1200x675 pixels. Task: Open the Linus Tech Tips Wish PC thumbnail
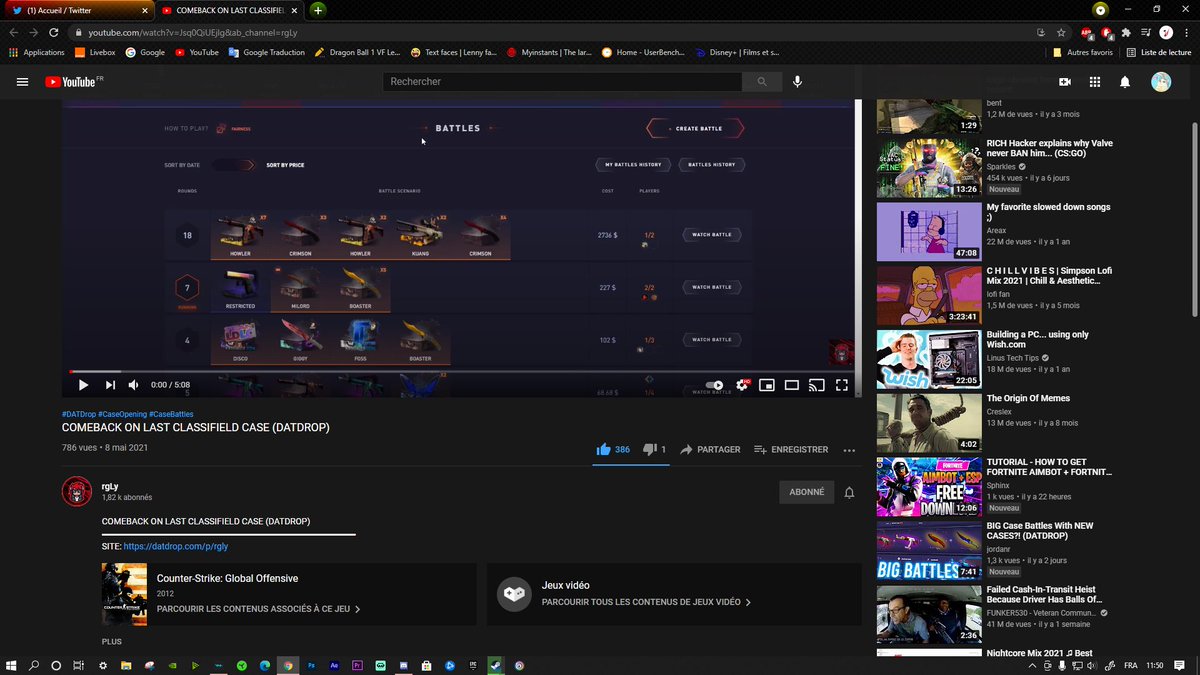[x=929, y=359]
